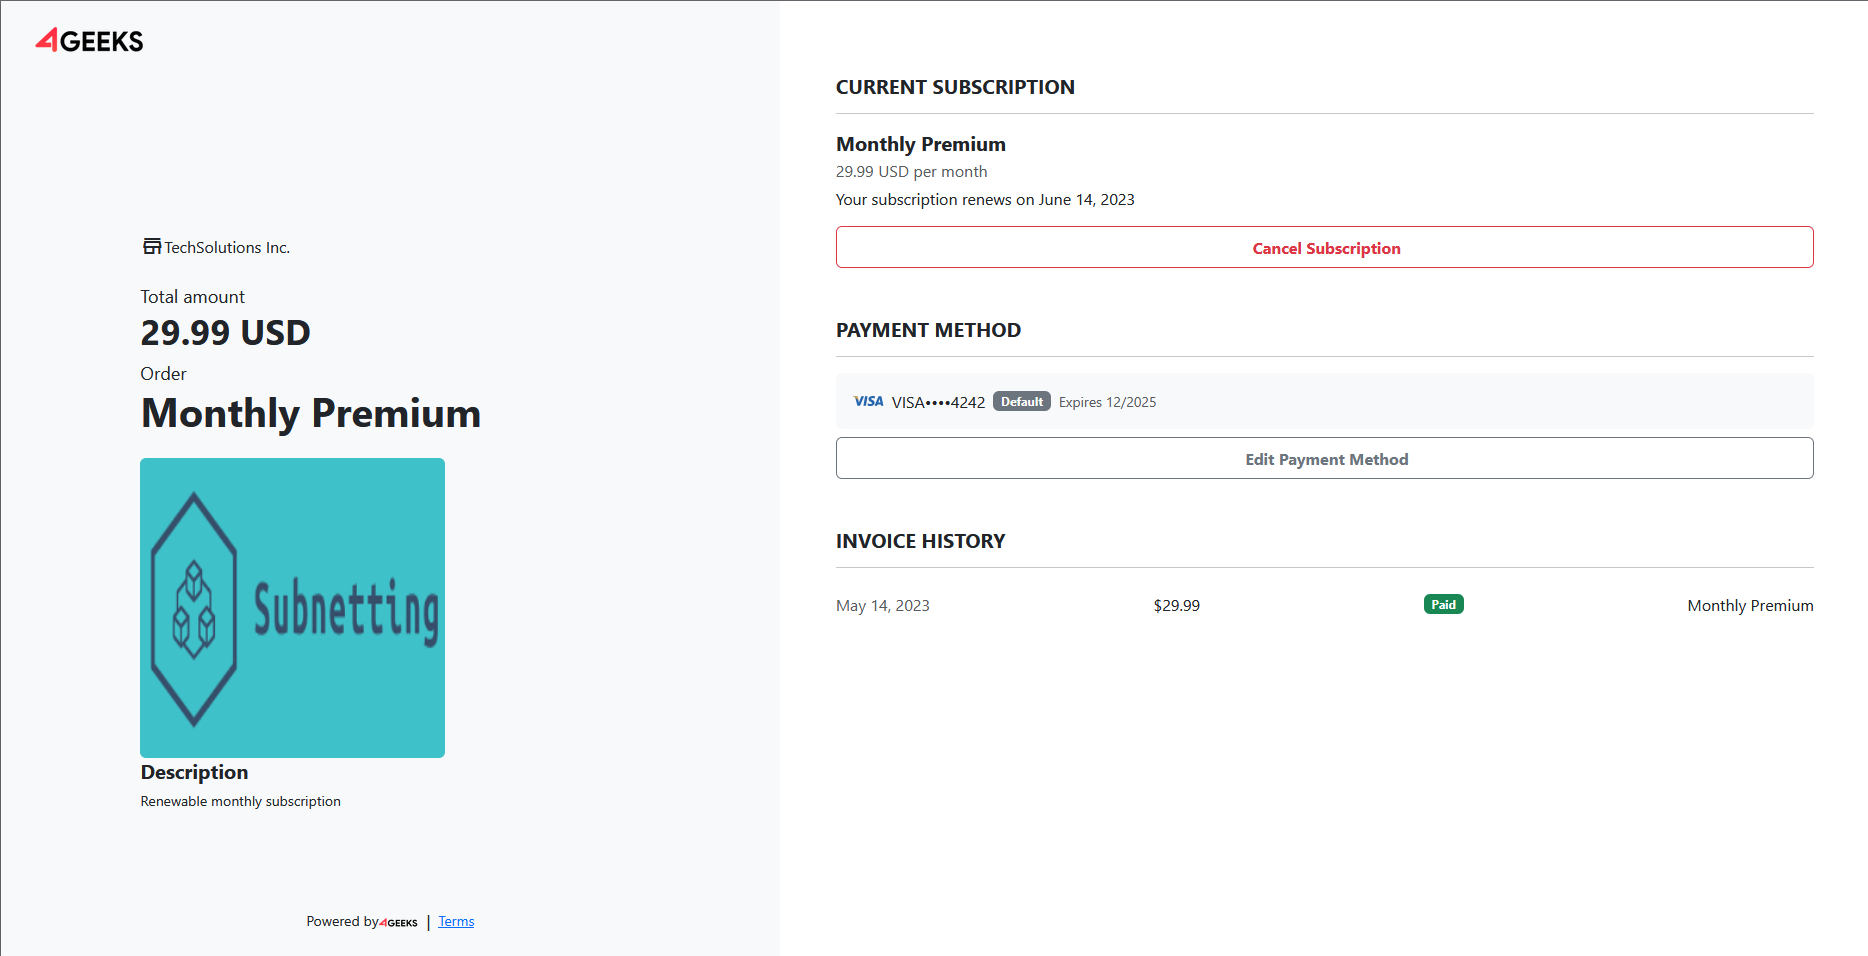This screenshot has width=1868, height=956.
Task: Click the Expires 12/2025 card expiry text
Action: [x=1106, y=401]
